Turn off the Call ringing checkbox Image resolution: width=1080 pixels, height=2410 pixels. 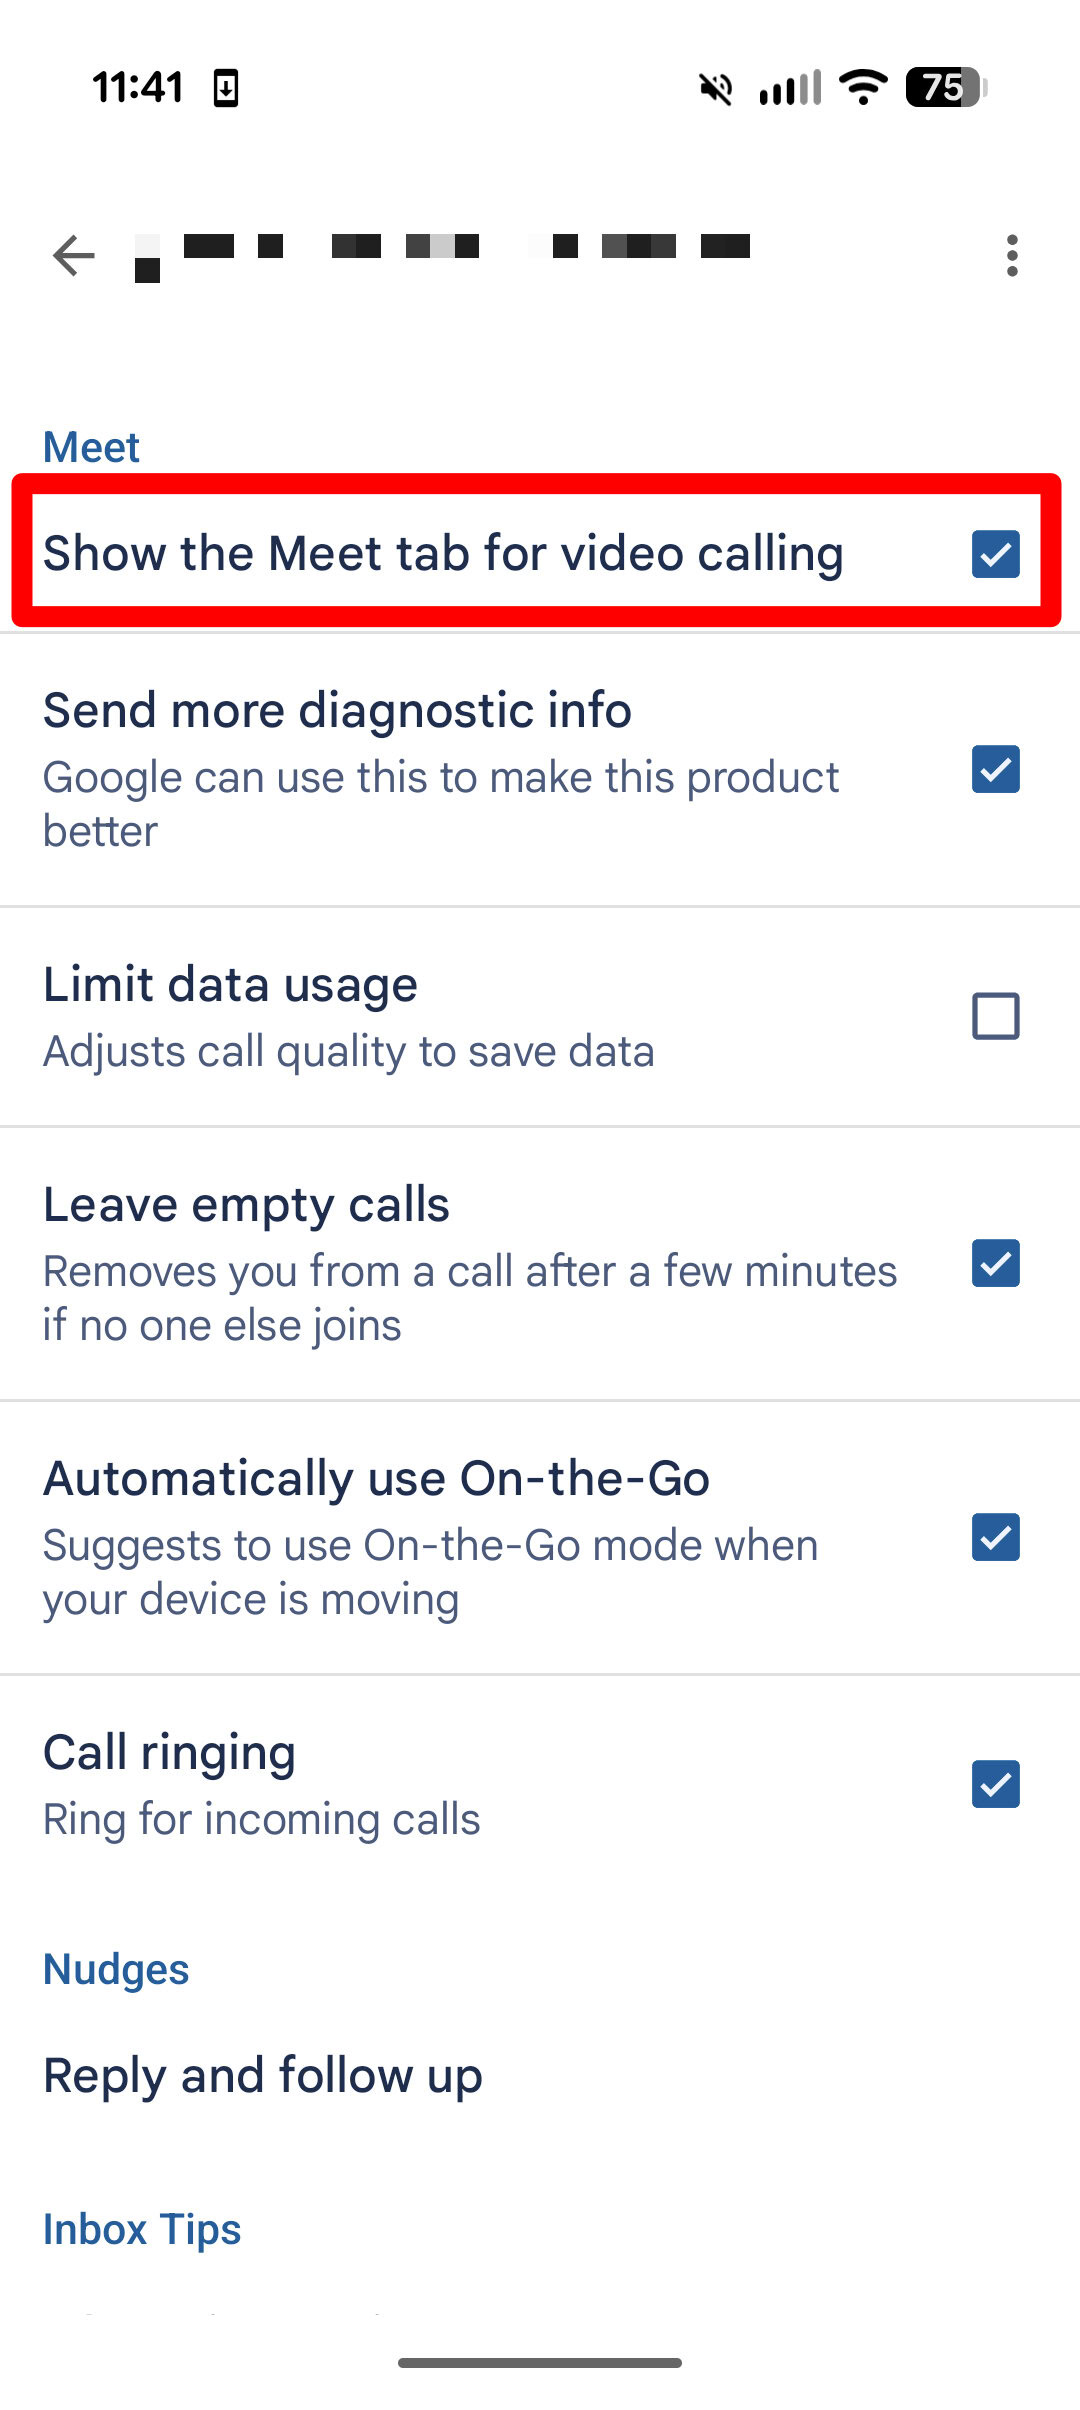coord(995,1784)
